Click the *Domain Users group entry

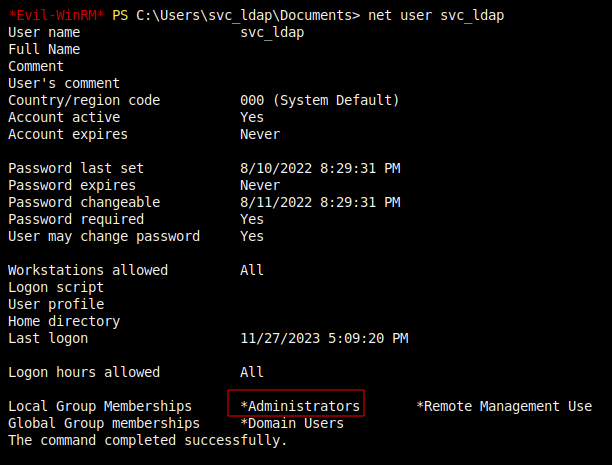click(x=292, y=423)
